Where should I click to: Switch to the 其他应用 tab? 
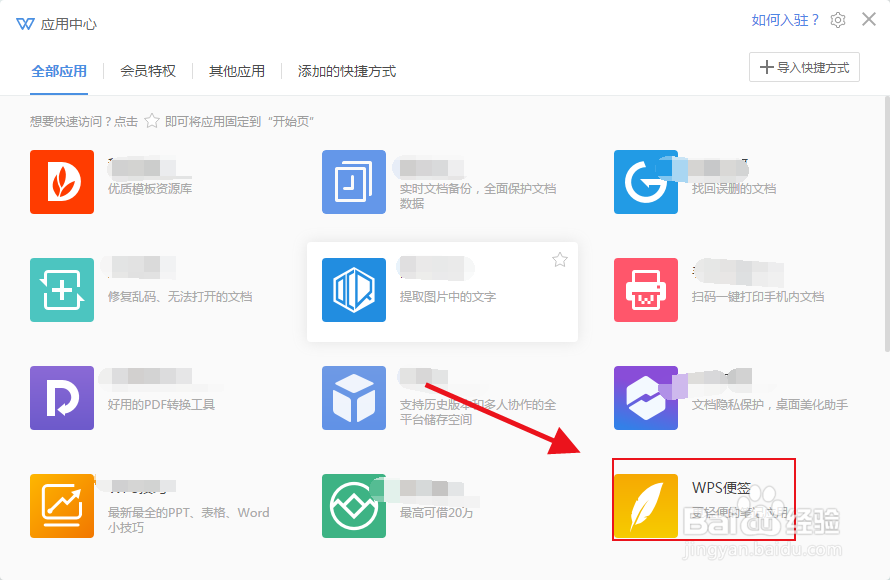pyautogui.click(x=237, y=71)
